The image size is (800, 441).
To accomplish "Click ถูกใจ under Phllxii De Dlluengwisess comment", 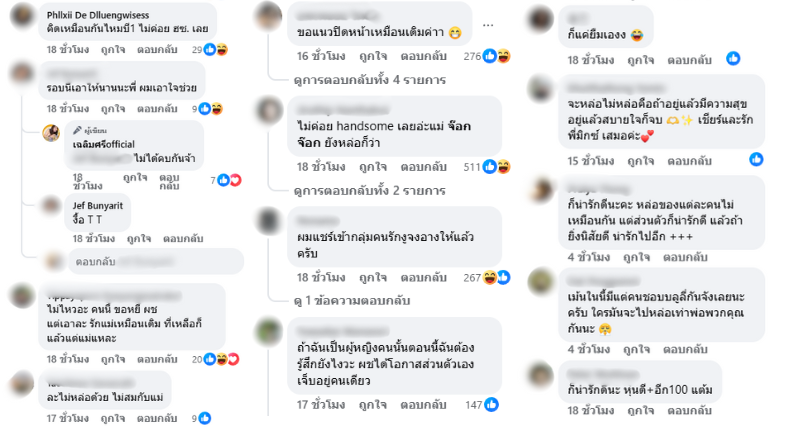I will 113,50.
